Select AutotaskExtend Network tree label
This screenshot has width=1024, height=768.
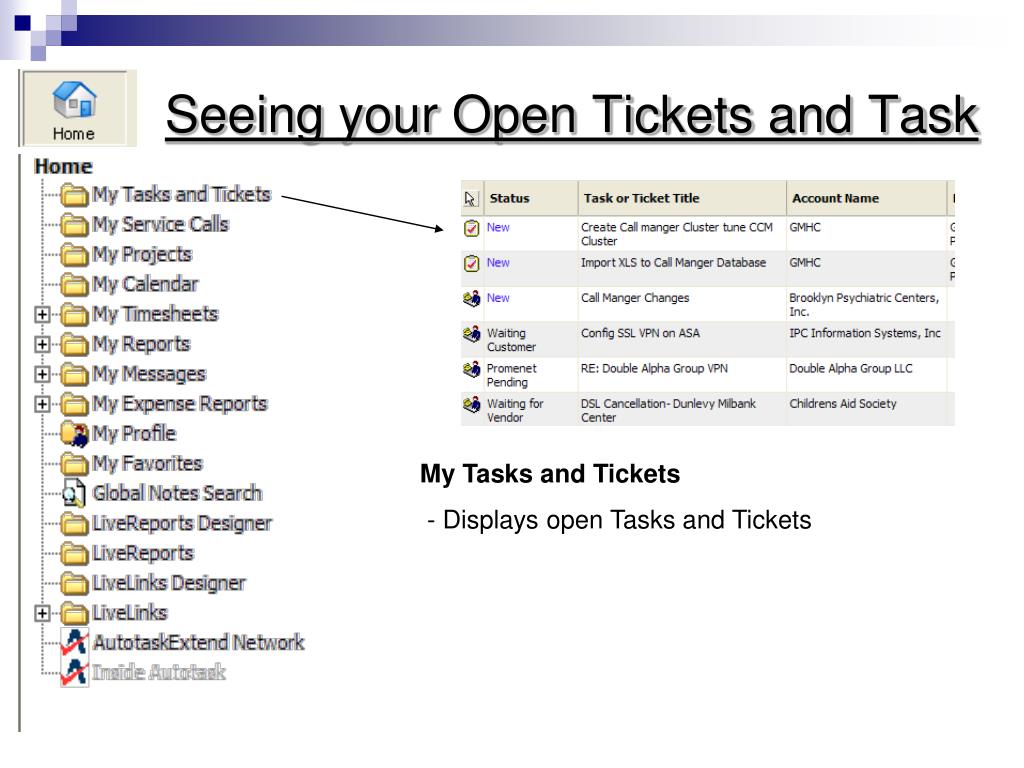[198, 643]
